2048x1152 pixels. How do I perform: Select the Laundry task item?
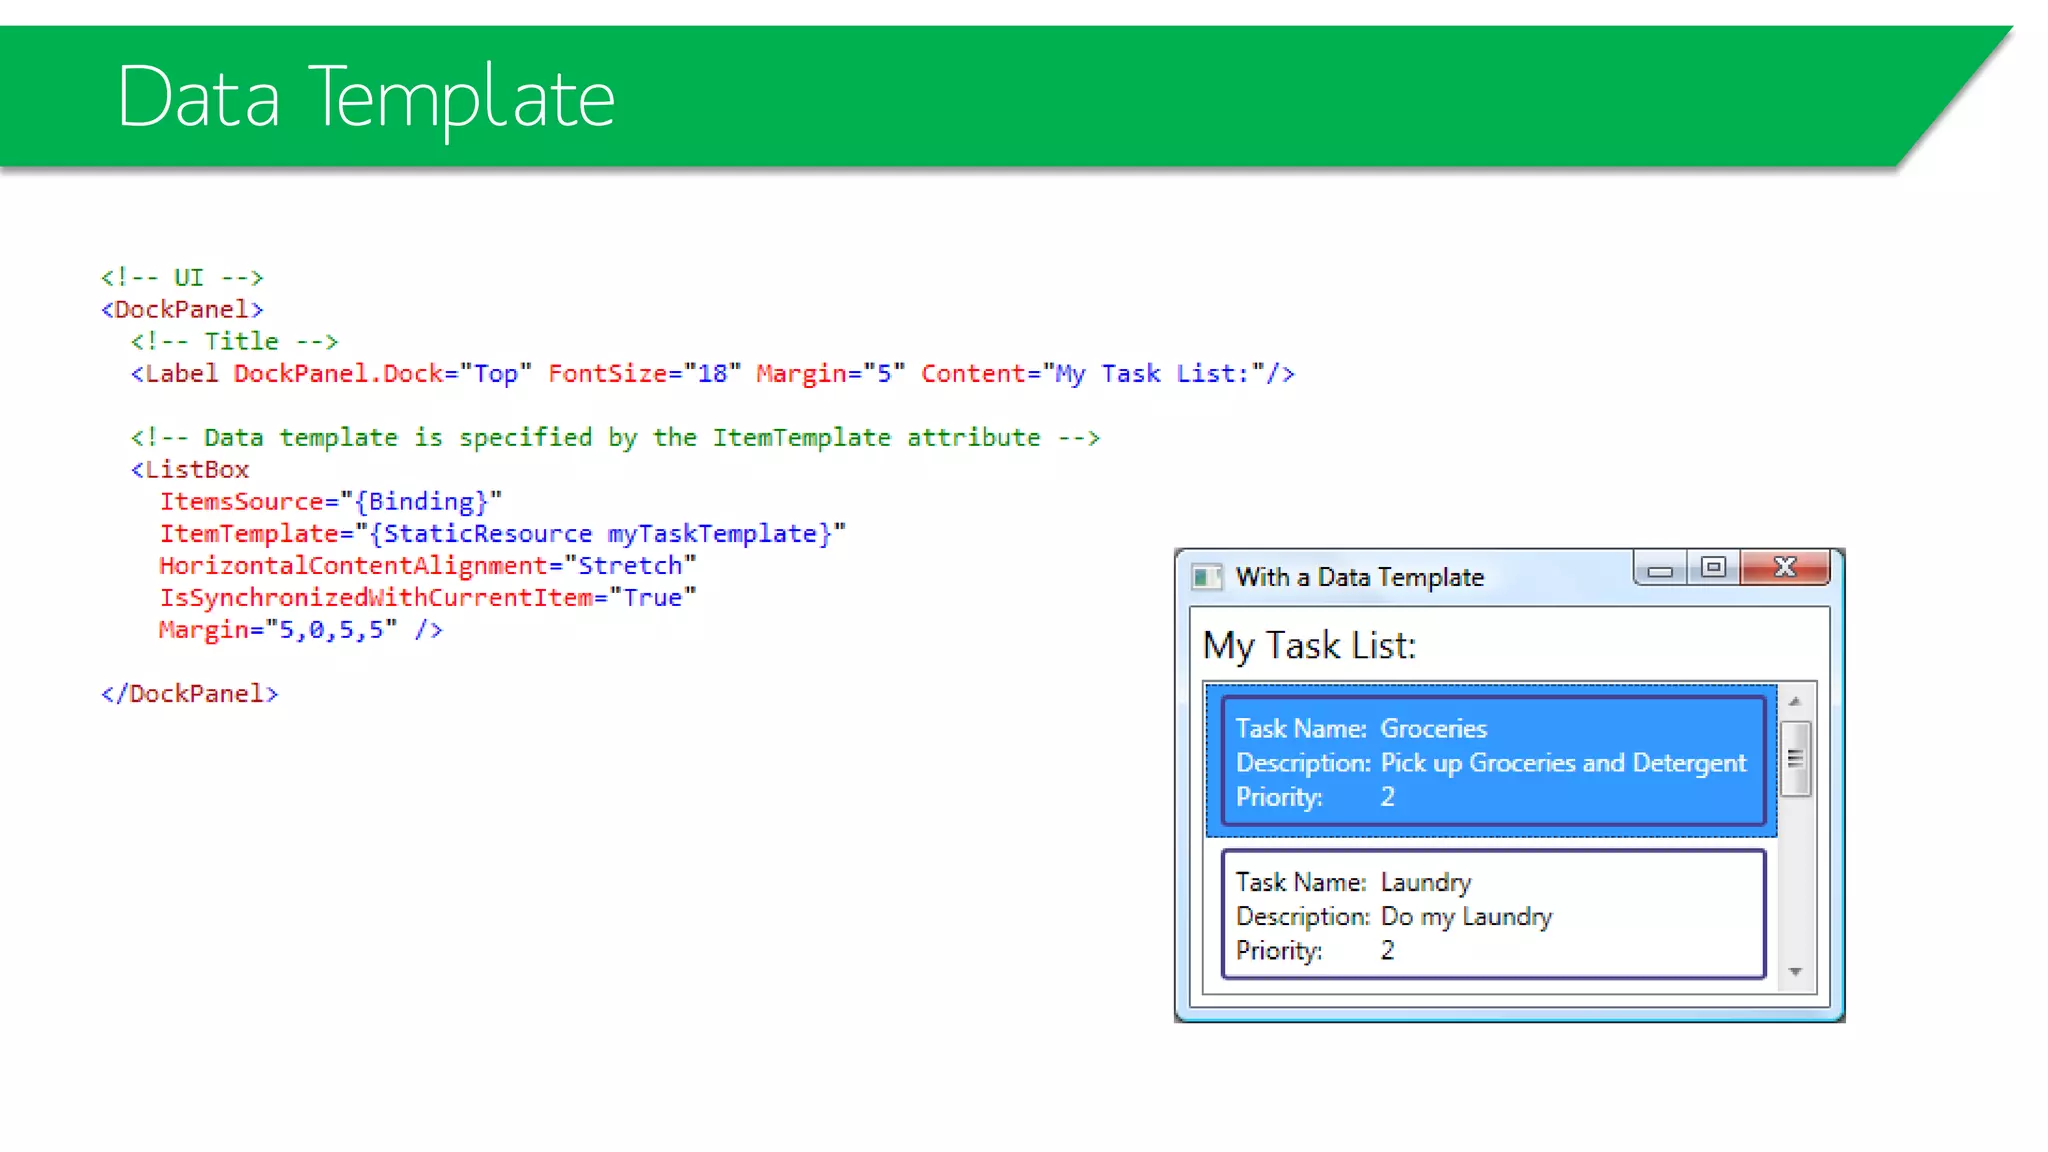coord(1492,914)
